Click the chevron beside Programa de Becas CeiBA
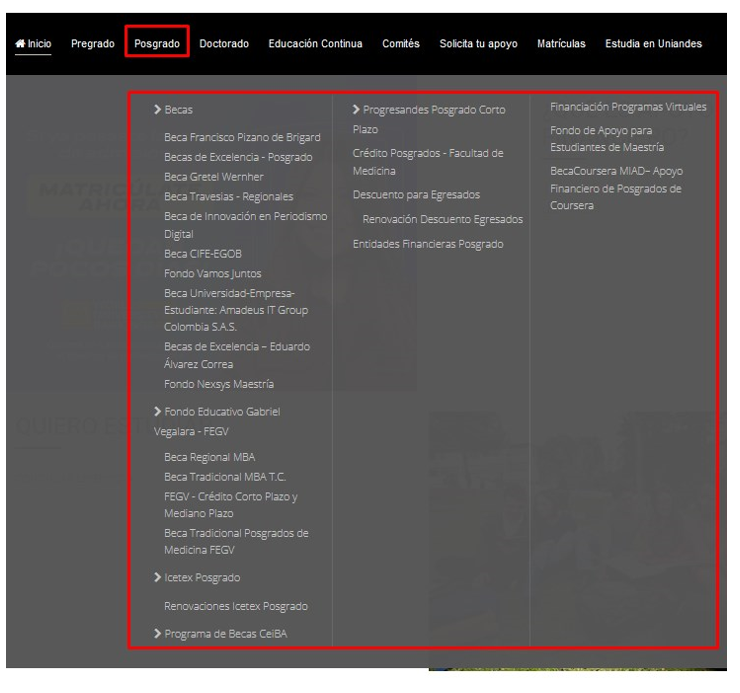Viewport: 740px width, 693px height. (158, 634)
